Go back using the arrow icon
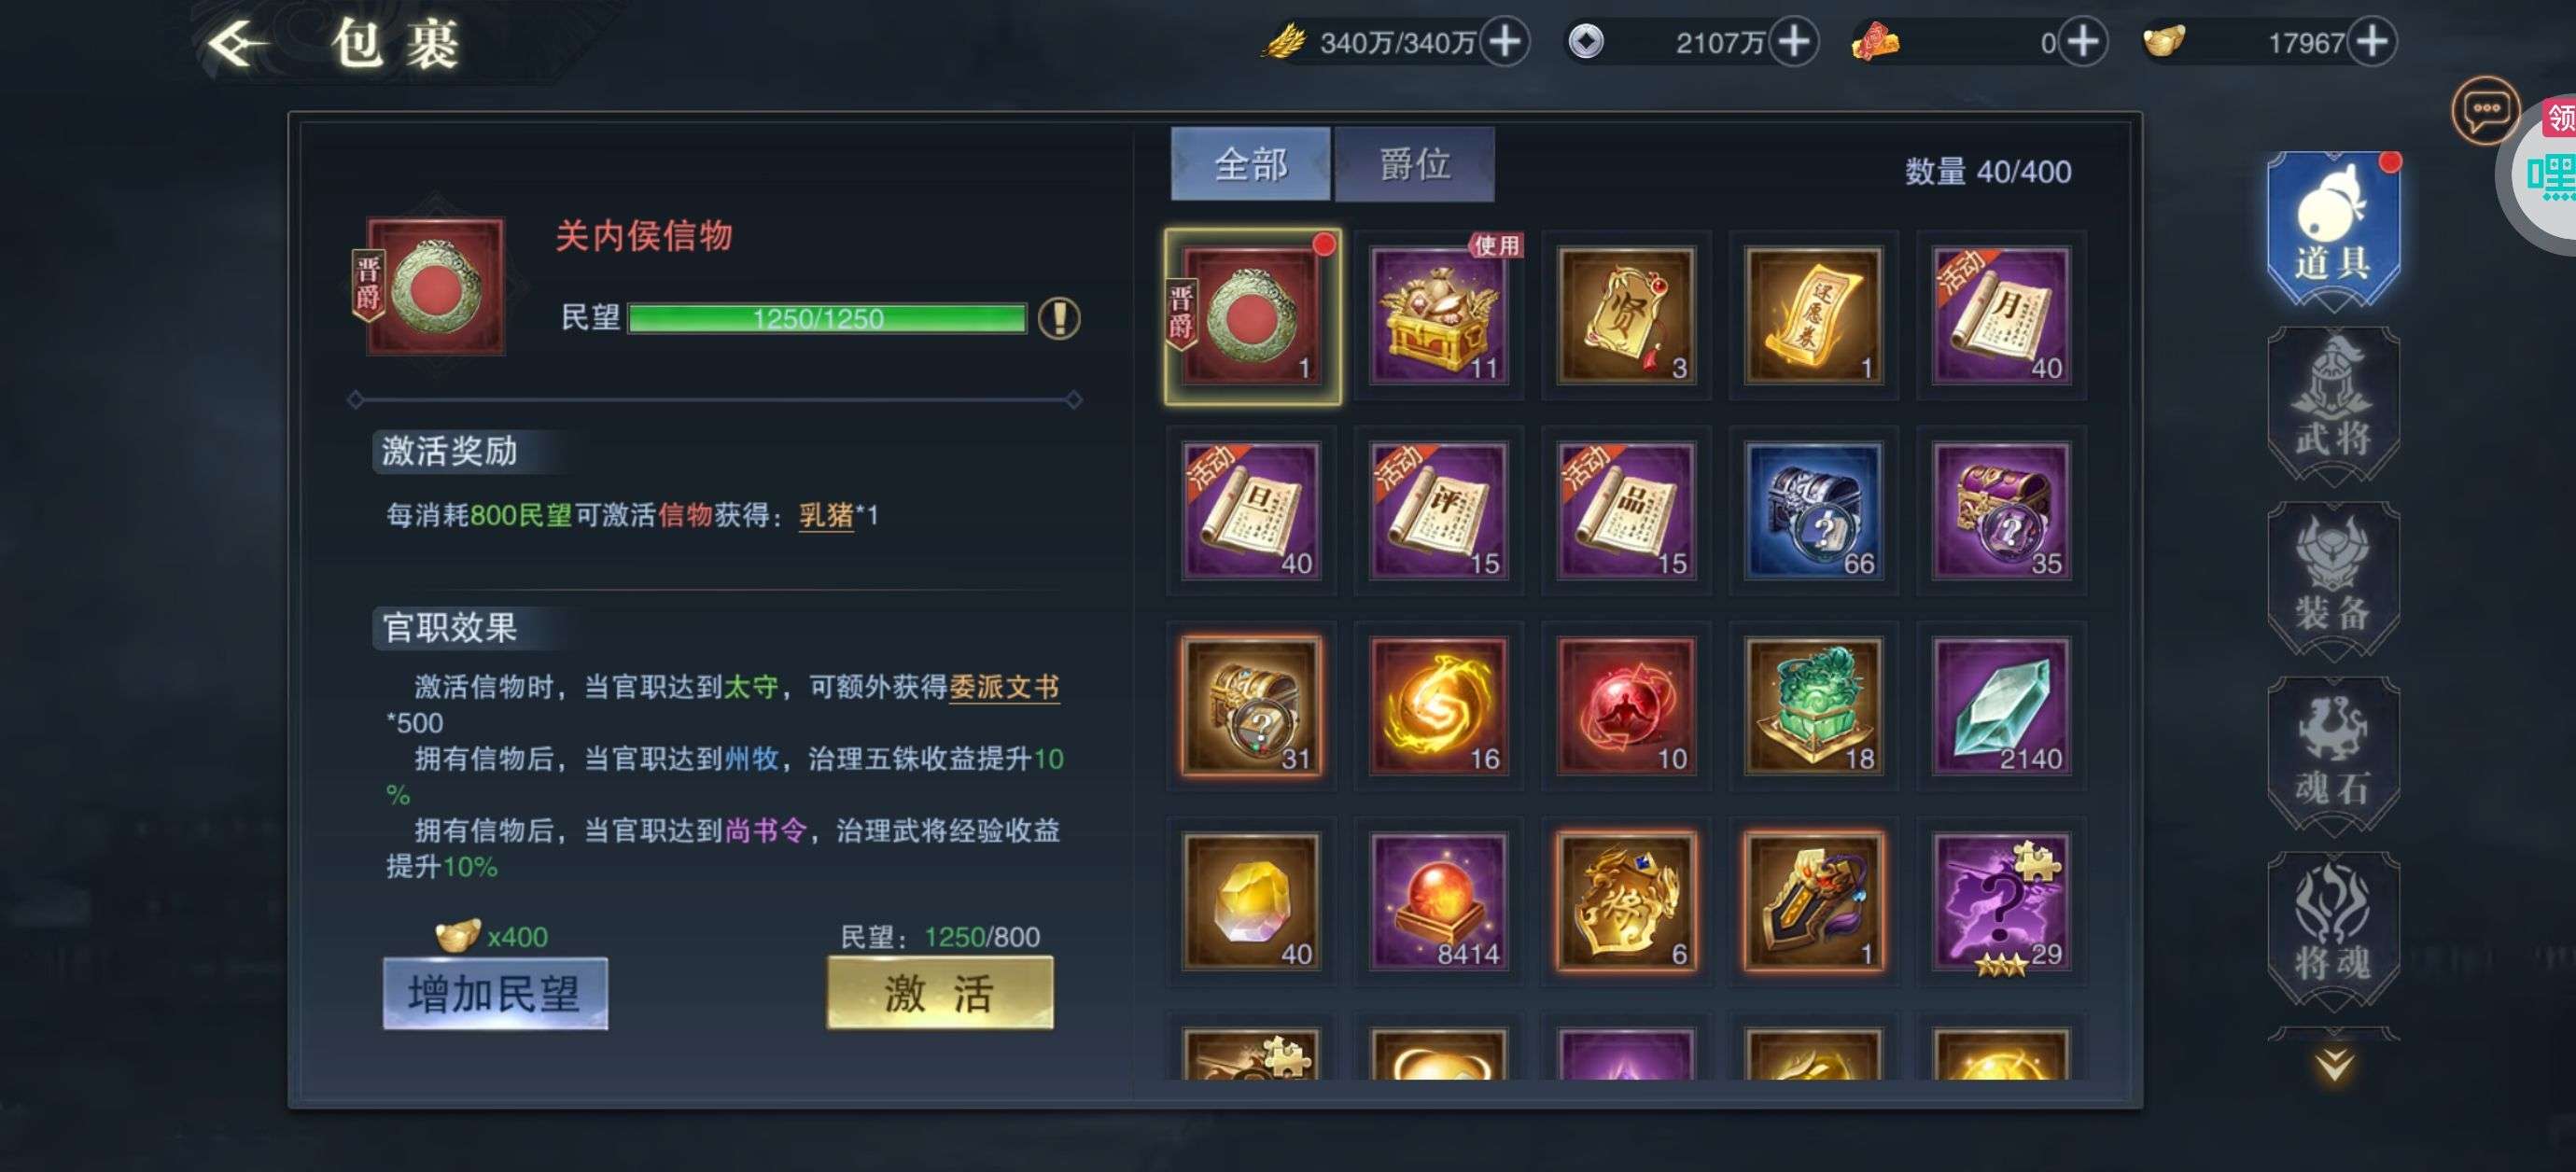The image size is (2576, 1172). point(238,43)
